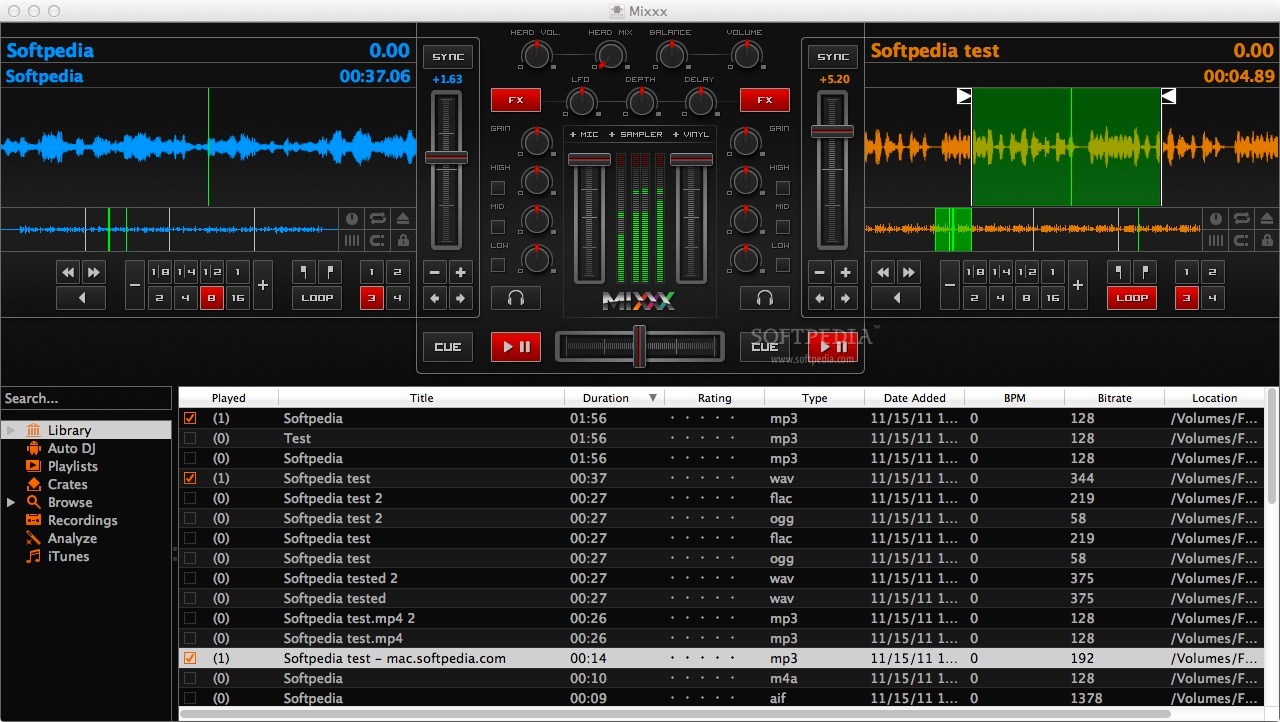
Task: Sort tracks by the Duration column header
Action: pos(614,398)
